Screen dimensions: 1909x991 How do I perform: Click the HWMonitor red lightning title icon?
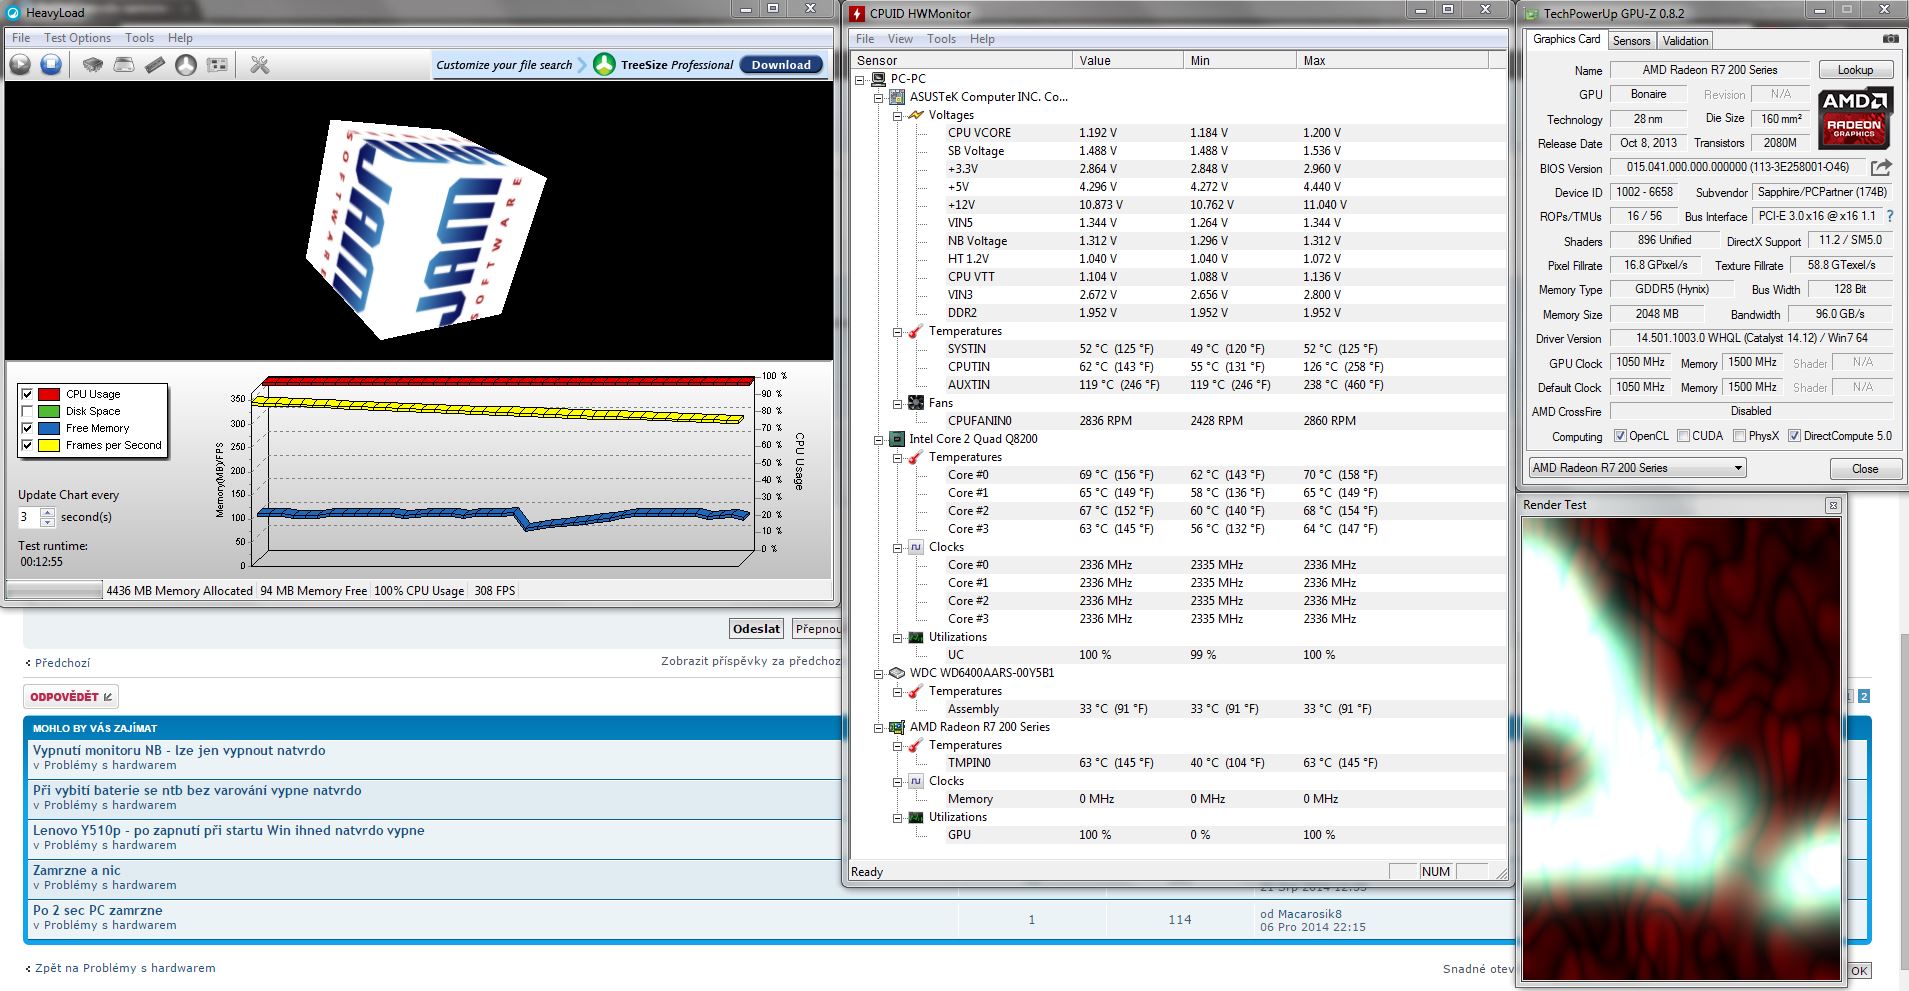tap(857, 13)
